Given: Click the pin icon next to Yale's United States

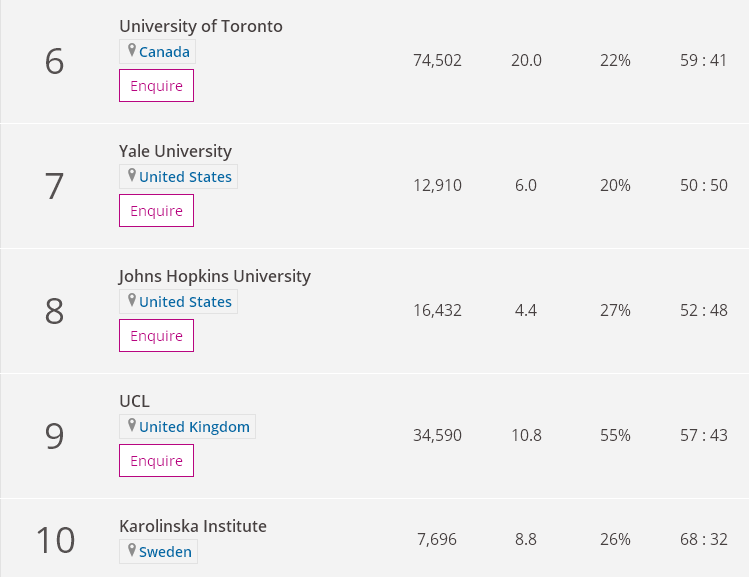Looking at the screenshot, I should pos(131,176).
